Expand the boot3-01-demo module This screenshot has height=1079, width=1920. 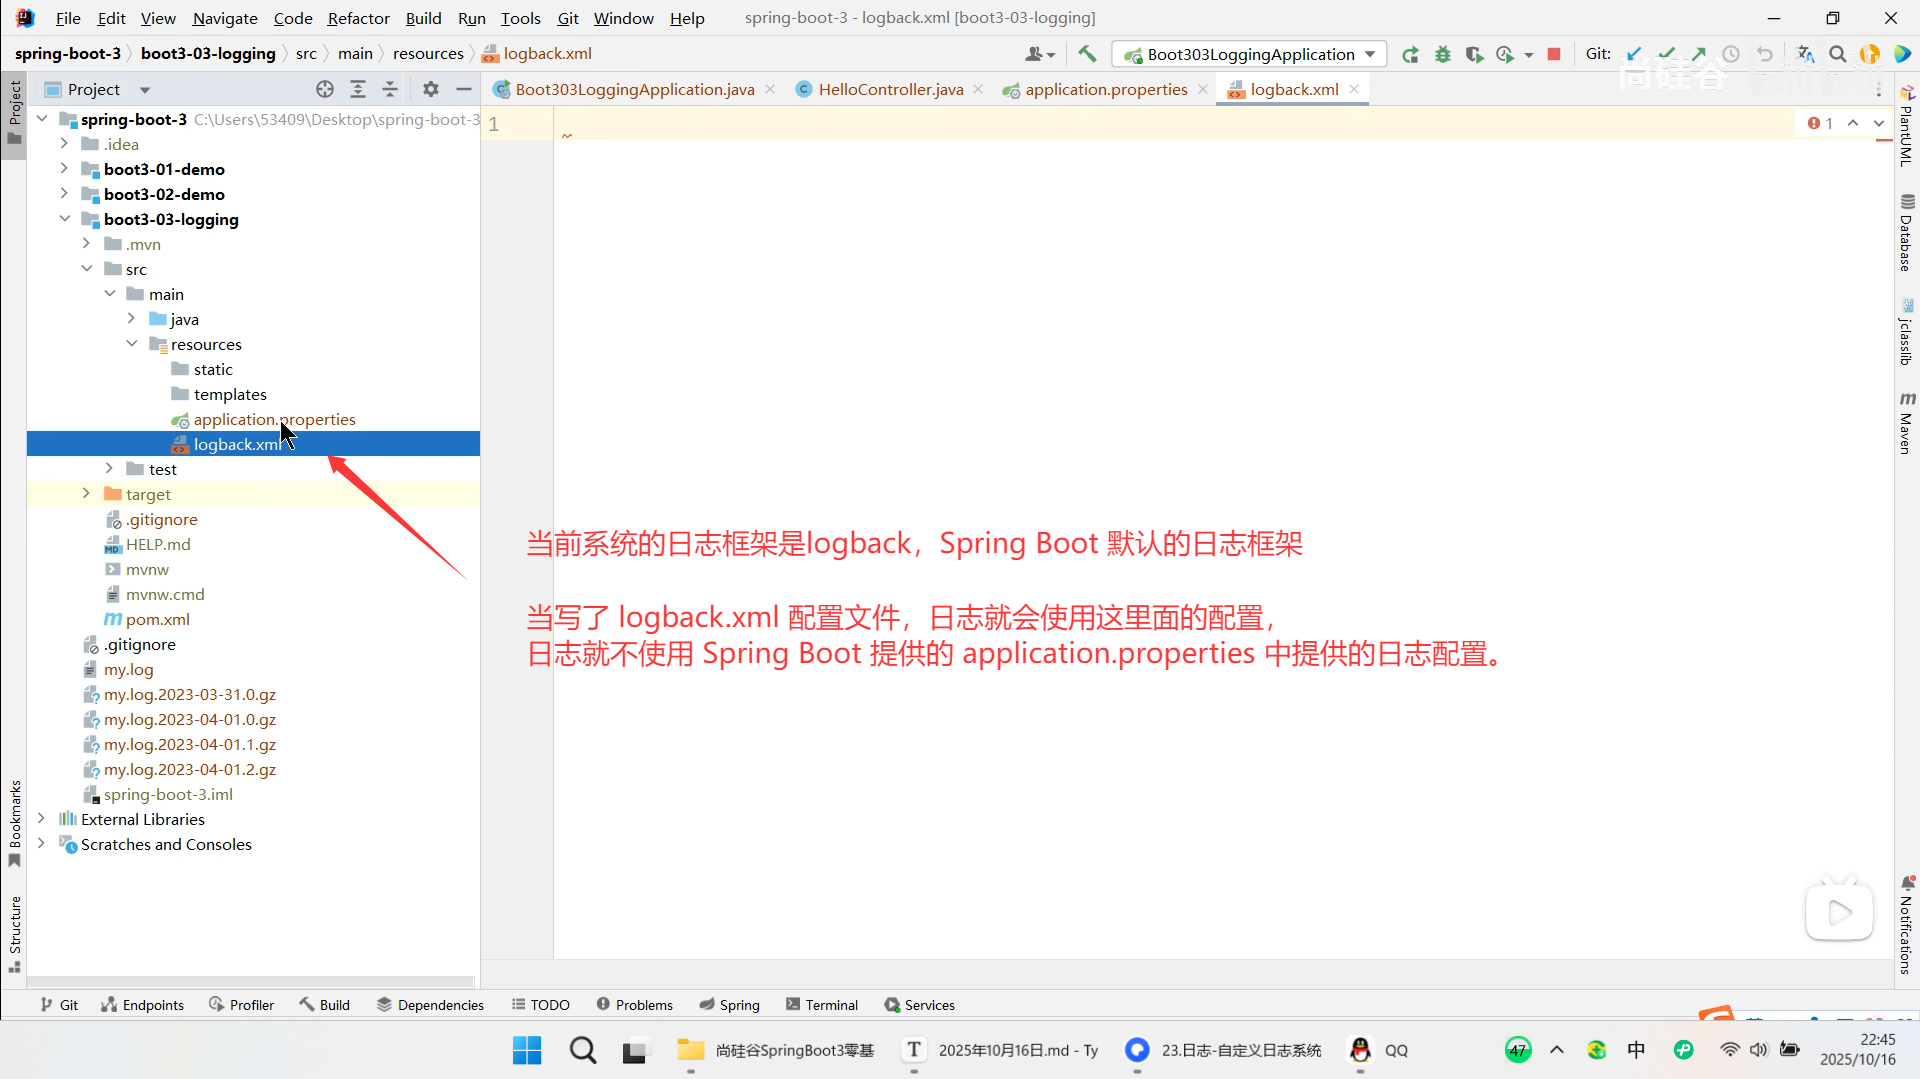coord(63,169)
